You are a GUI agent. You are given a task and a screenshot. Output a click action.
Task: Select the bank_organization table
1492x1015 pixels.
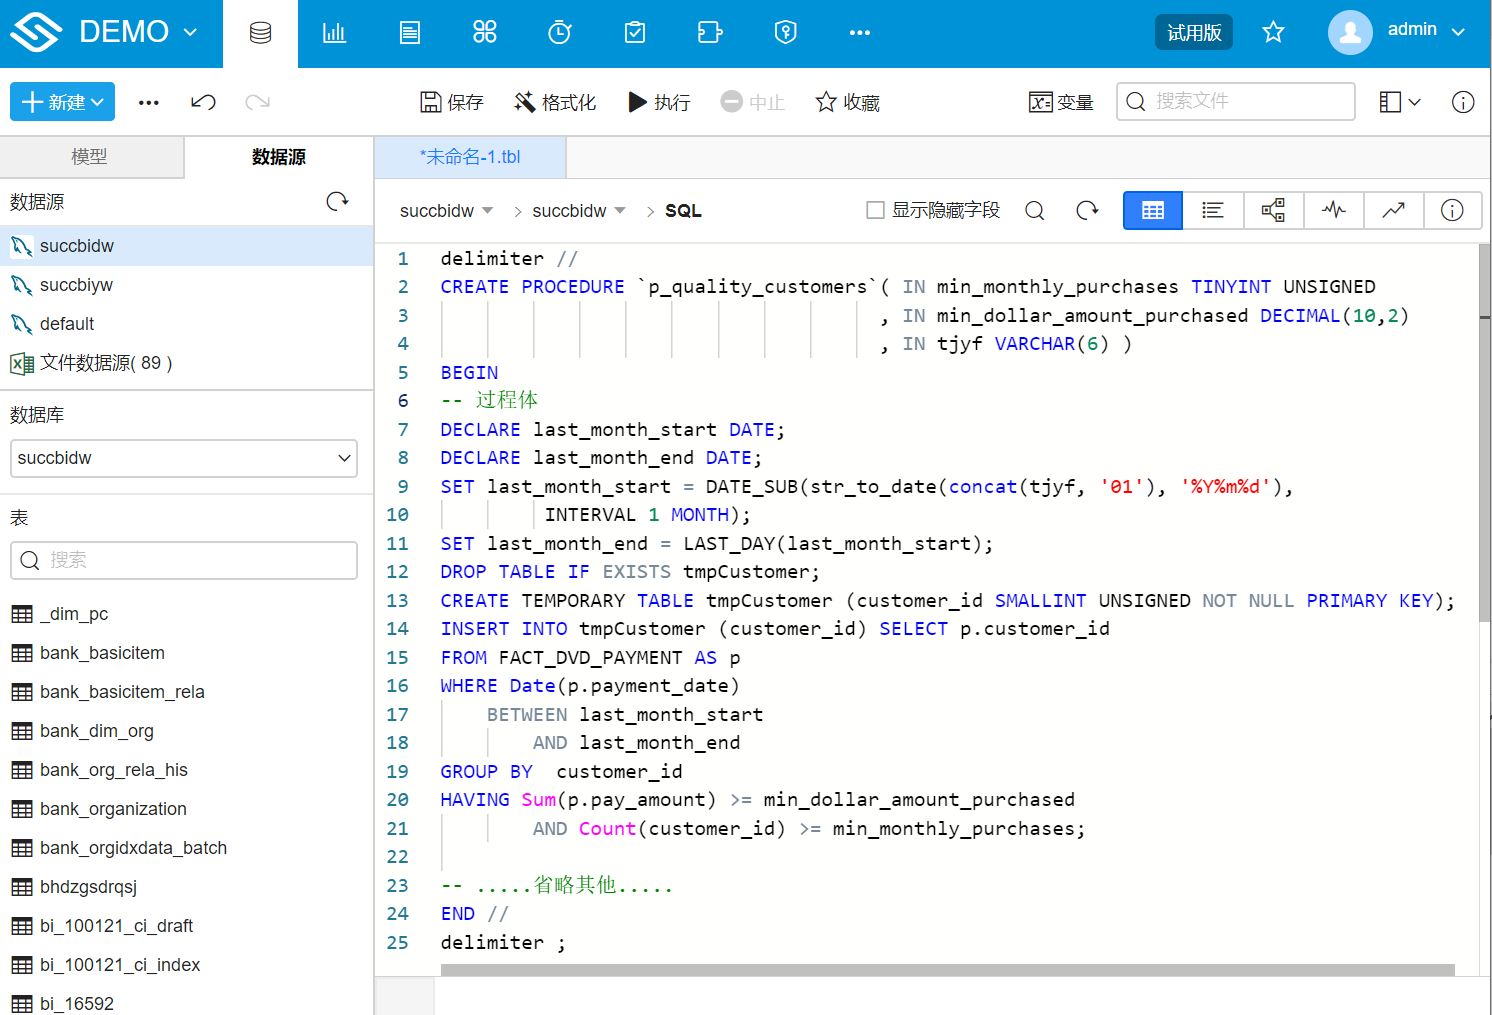(112, 809)
